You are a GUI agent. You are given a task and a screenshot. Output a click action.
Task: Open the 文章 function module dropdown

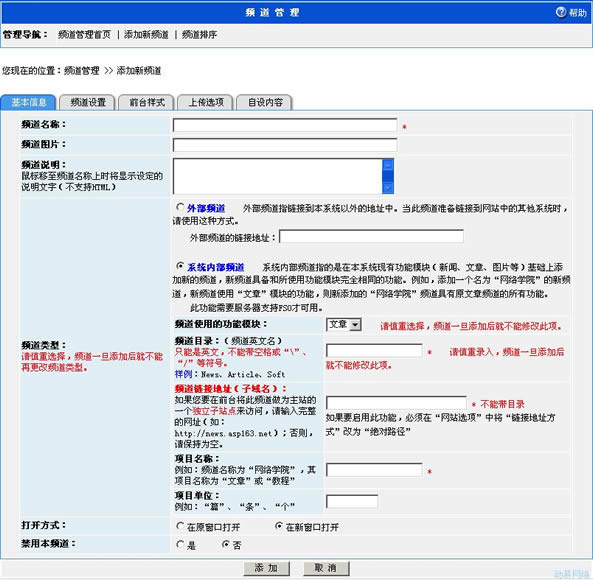344,324
